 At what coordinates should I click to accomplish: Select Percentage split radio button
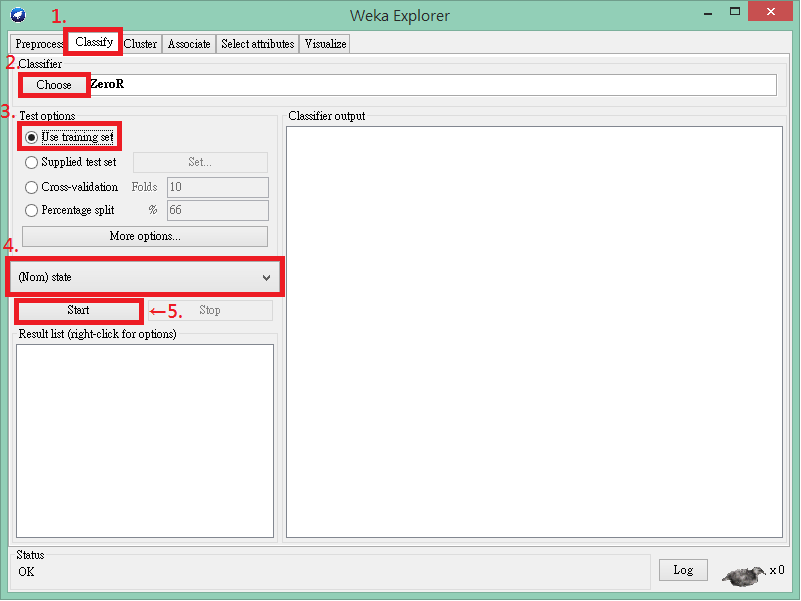pos(69,210)
